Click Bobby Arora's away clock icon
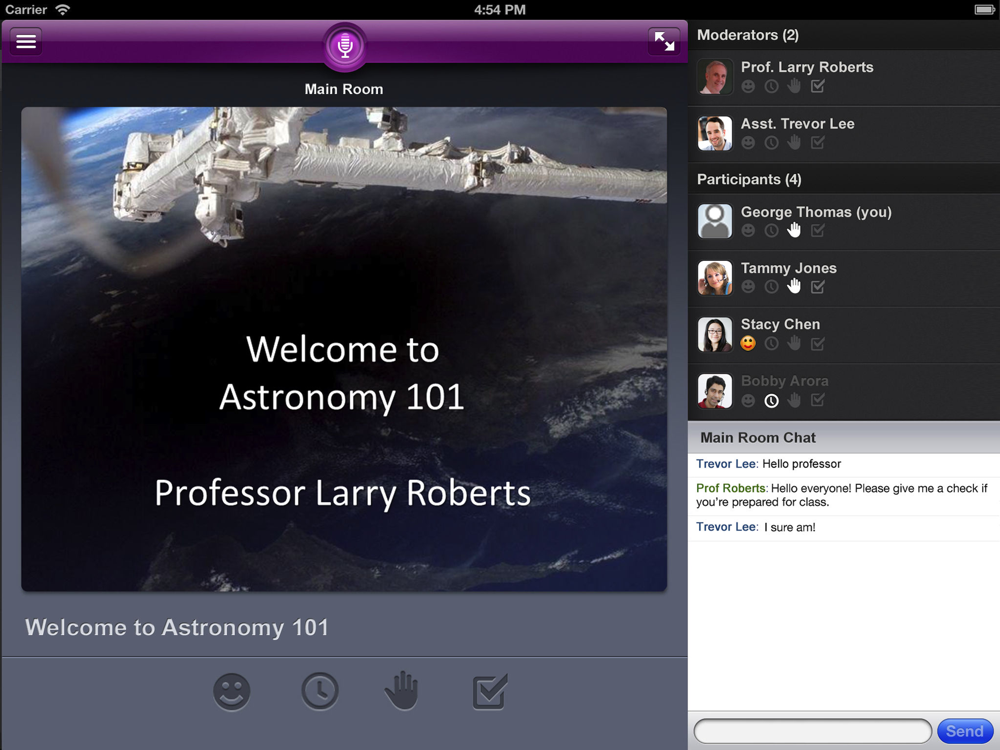This screenshot has width=1000, height=750. [771, 401]
